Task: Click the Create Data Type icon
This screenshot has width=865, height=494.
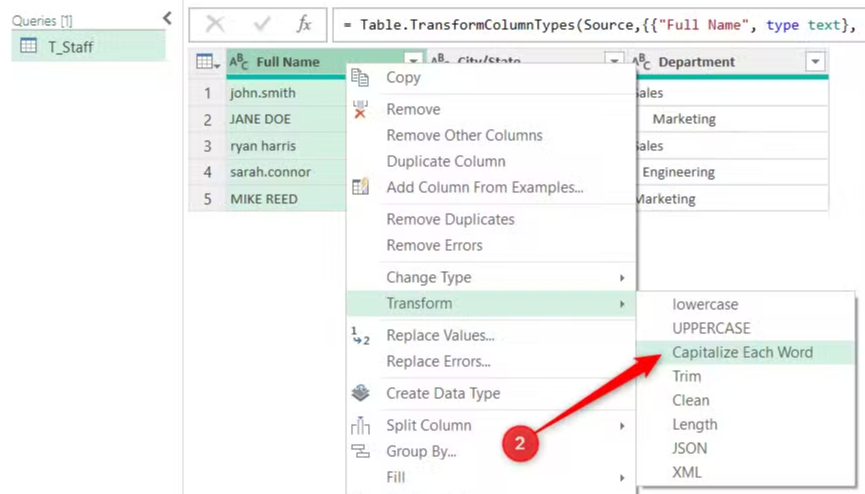Action: (x=360, y=393)
